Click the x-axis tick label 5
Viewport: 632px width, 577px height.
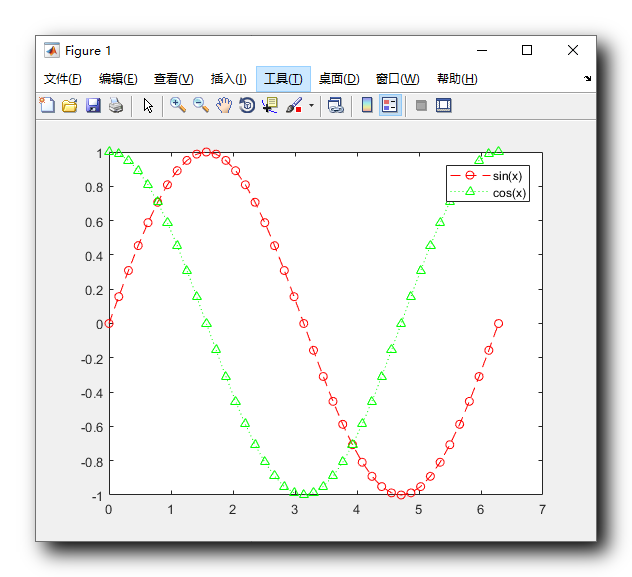point(419,510)
